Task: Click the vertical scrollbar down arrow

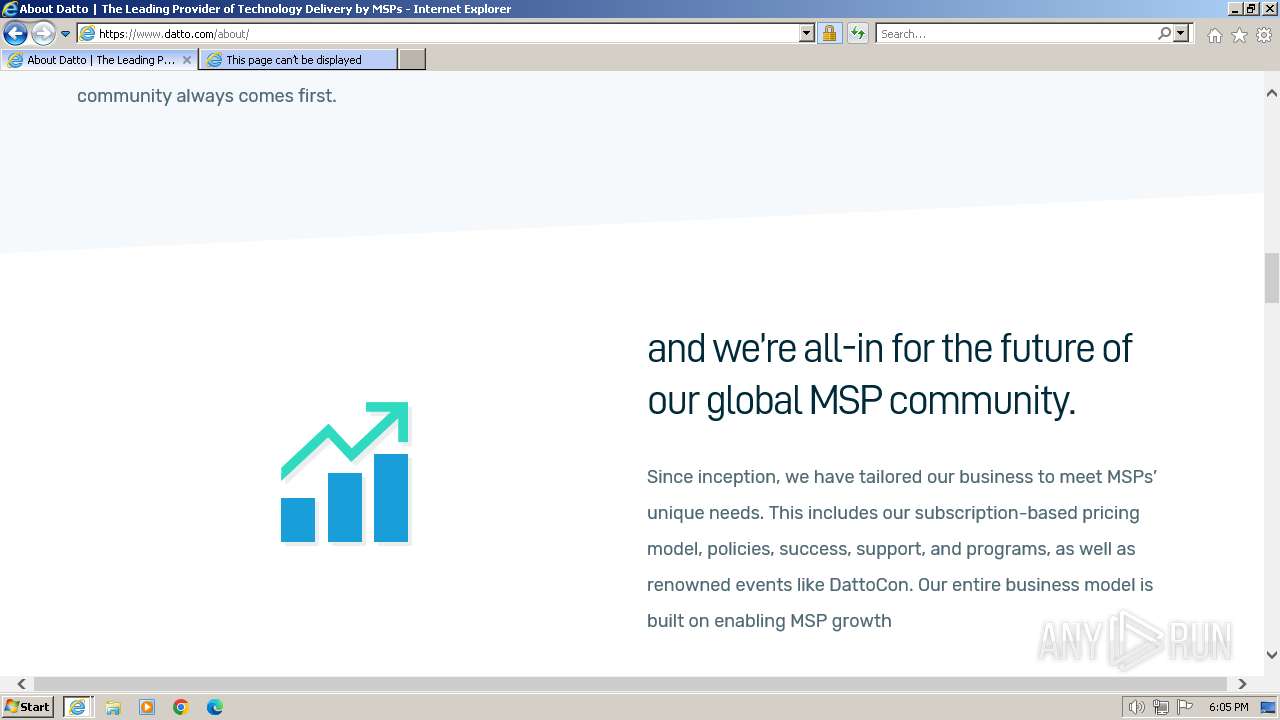Action: coord(1272,655)
